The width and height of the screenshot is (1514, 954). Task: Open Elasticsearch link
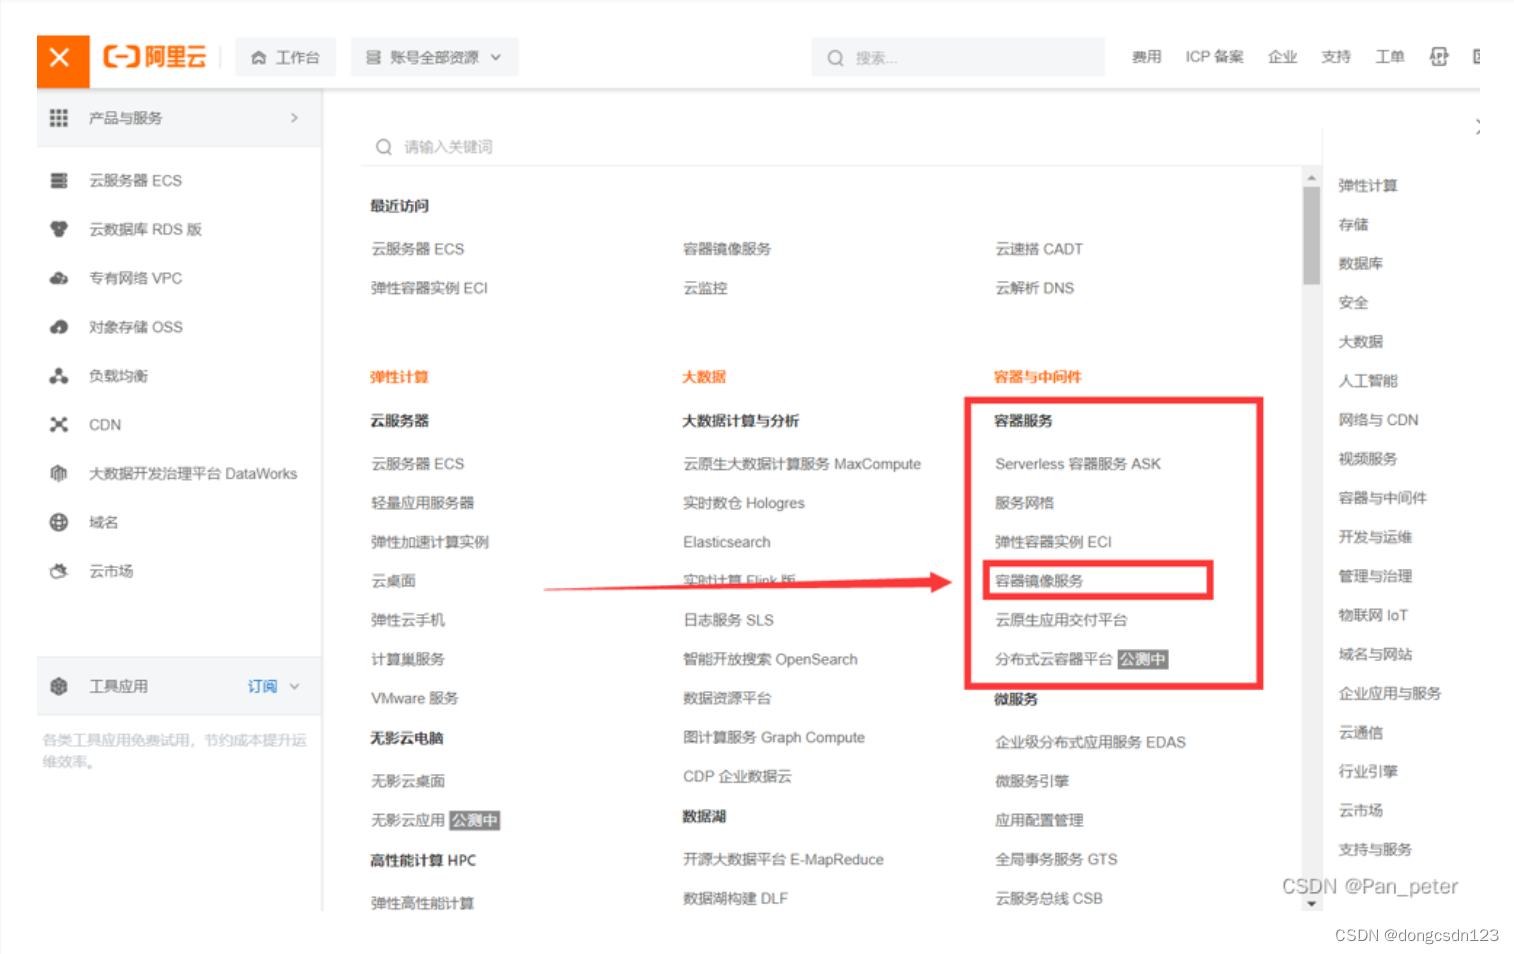(727, 542)
